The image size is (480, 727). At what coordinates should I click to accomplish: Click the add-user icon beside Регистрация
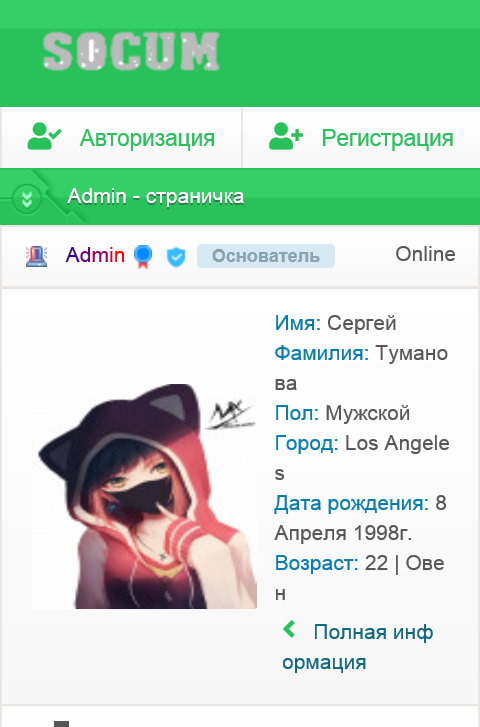click(286, 137)
